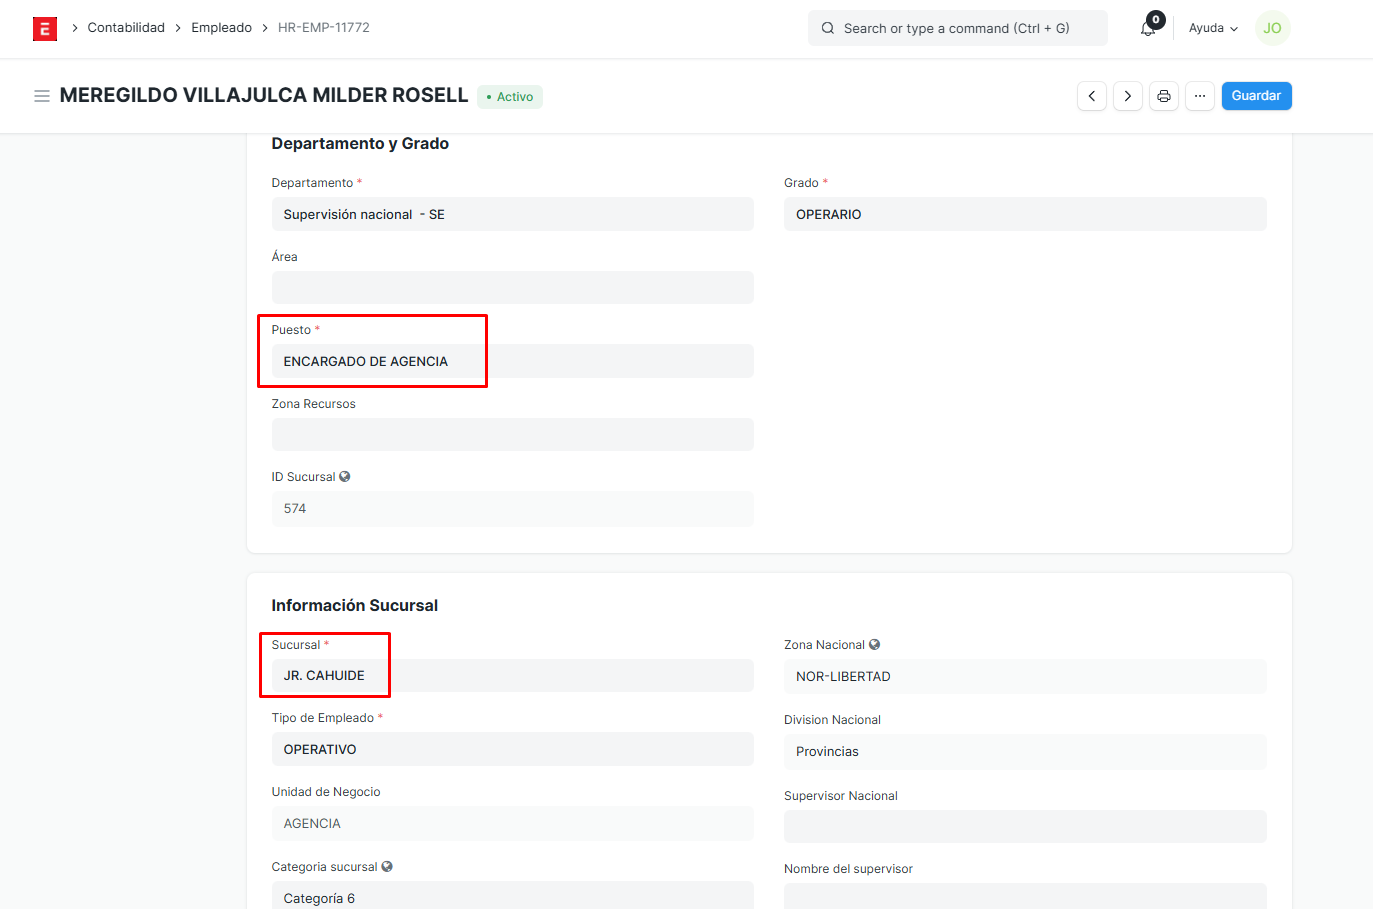Navigate to Contabilidad breadcrumb
Viewport: 1373px width, 909px height.
[126, 28]
